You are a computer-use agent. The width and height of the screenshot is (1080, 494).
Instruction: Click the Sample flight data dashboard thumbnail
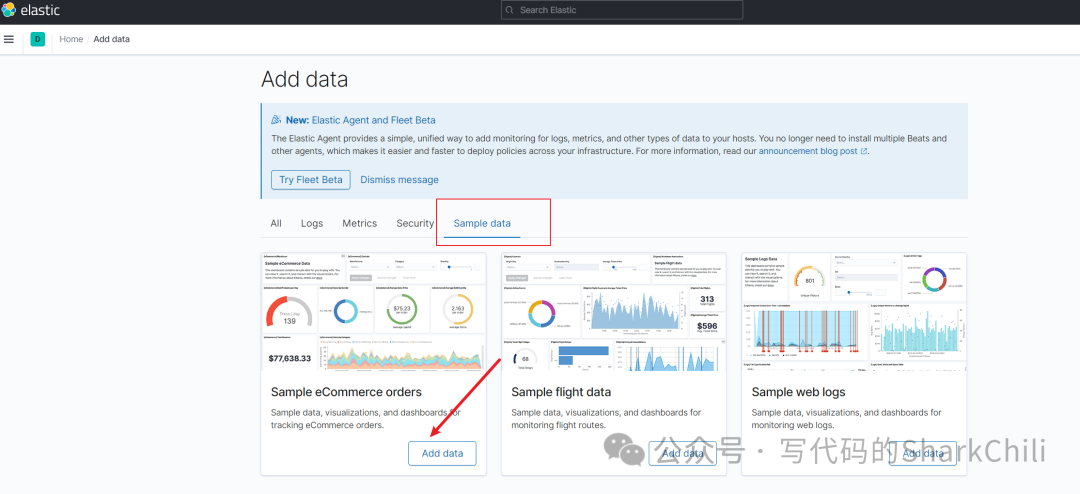(x=614, y=311)
